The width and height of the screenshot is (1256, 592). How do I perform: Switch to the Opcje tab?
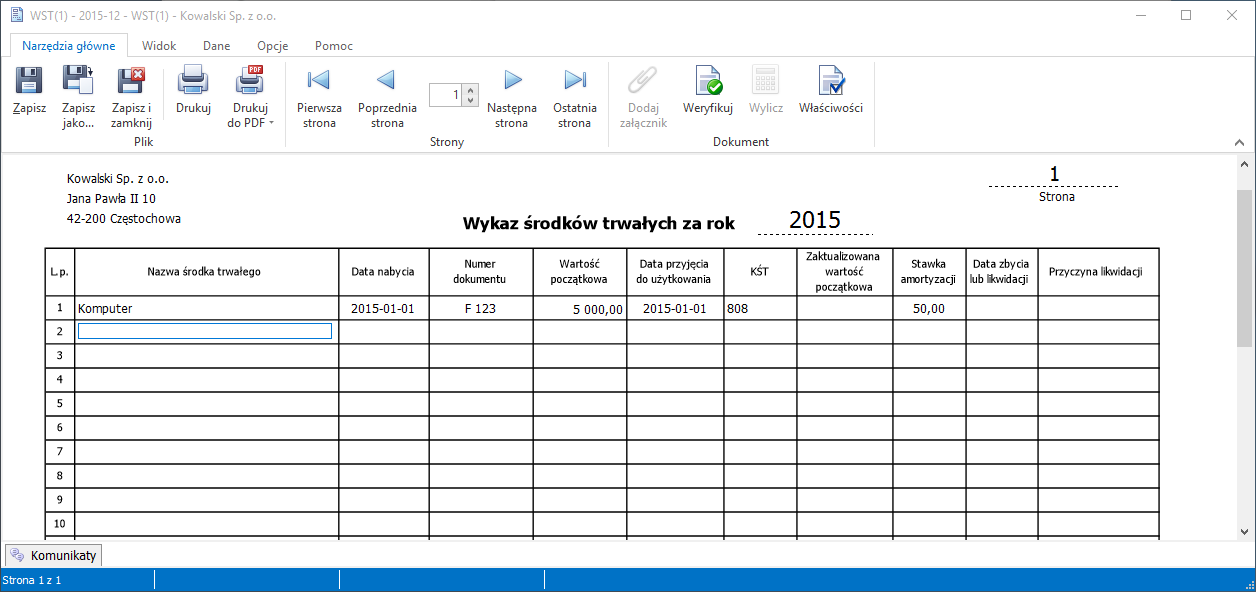[x=273, y=46]
